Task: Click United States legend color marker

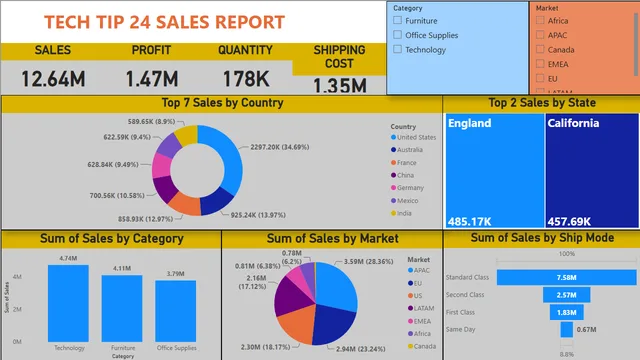Action: point(393,138)
